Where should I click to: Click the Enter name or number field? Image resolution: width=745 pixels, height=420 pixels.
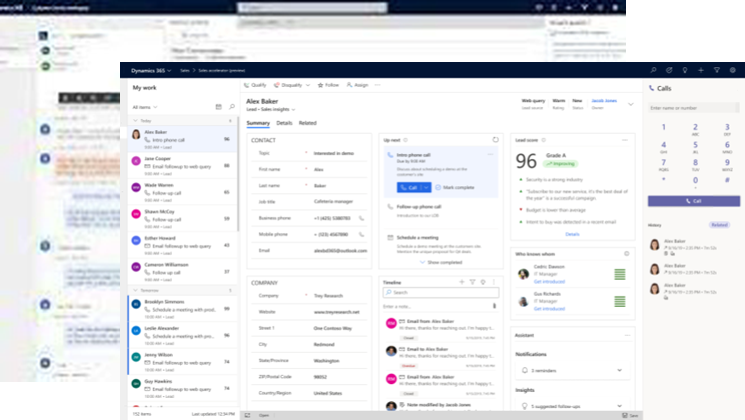[693, 106]
